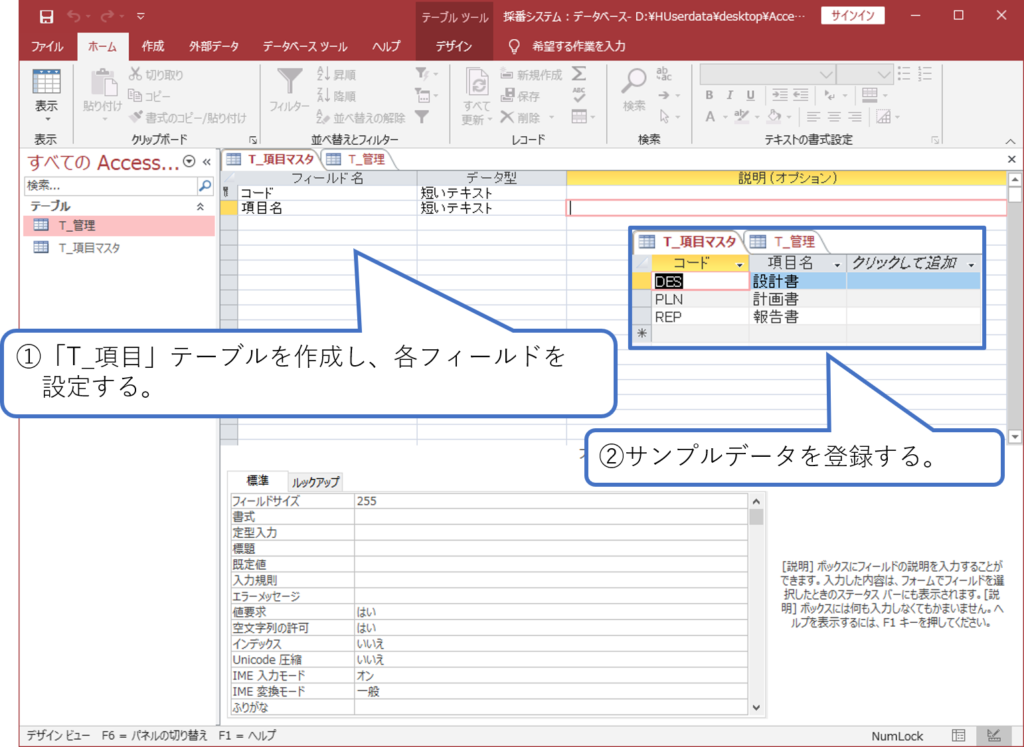Toggle Underline formatting button
The image size is (1024, 747).
pos(750,95)
